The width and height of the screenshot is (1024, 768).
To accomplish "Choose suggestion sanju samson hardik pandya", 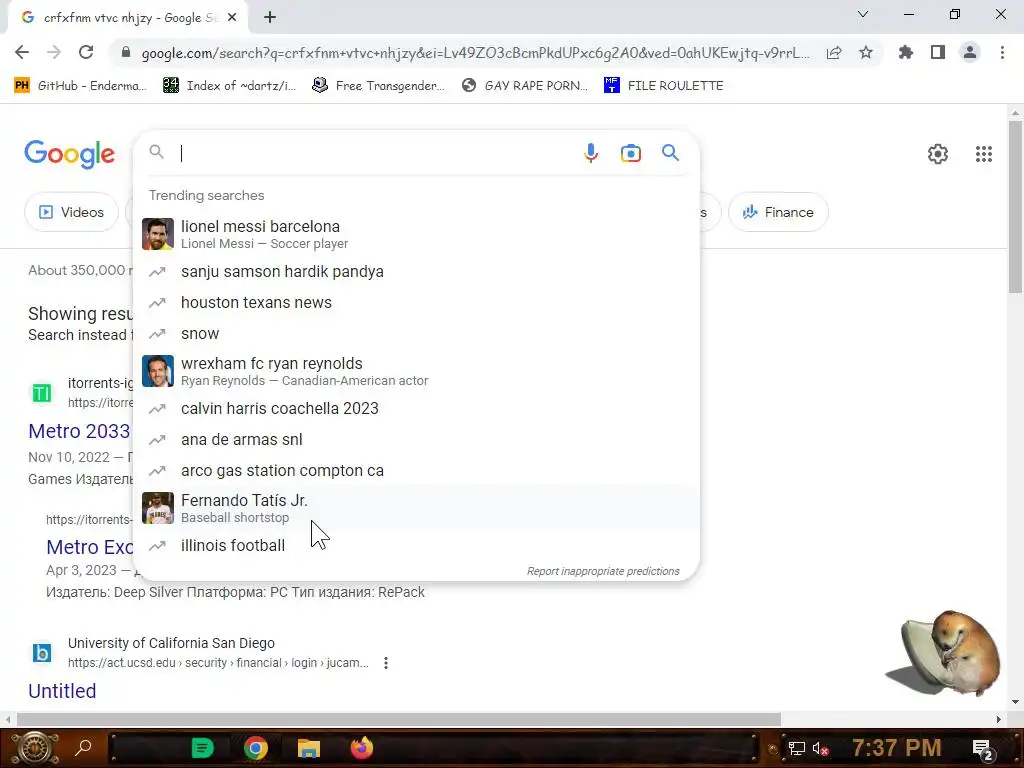I will click(x=416, y=272).
